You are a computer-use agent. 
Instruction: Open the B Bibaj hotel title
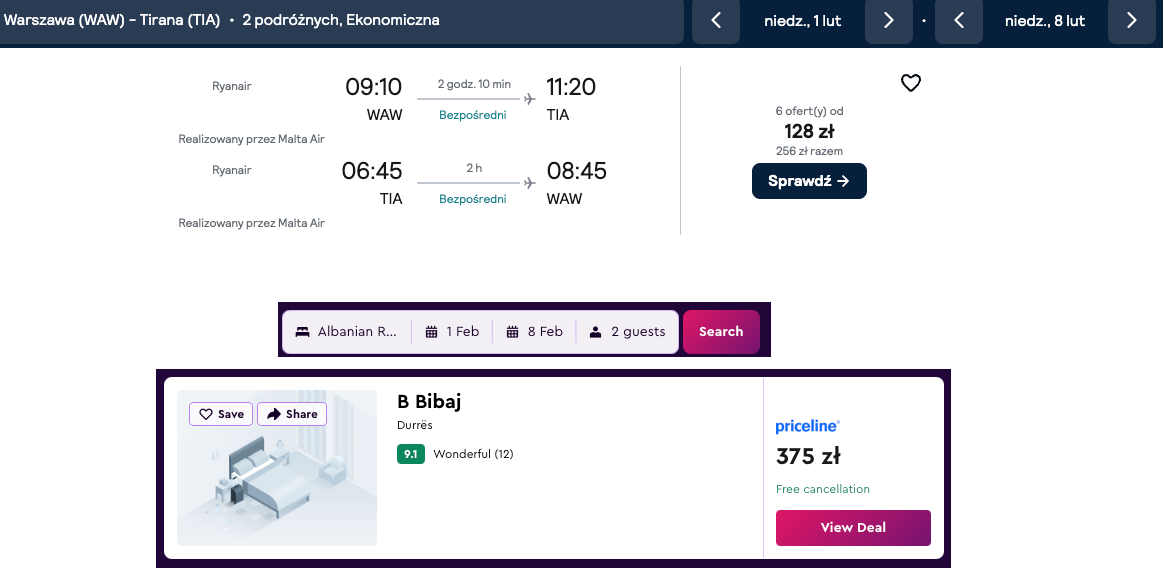pyautogui.click(x=429, y=402)
